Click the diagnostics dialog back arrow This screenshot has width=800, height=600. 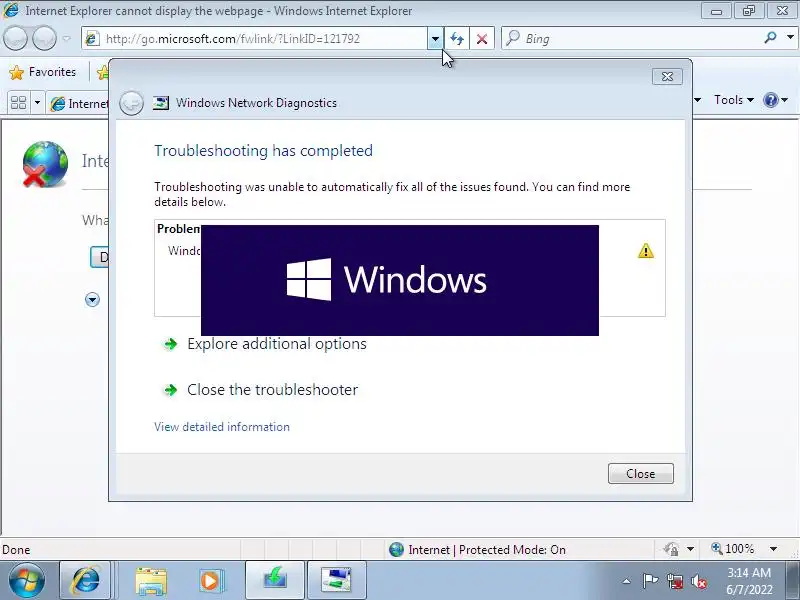coord(131,103)
